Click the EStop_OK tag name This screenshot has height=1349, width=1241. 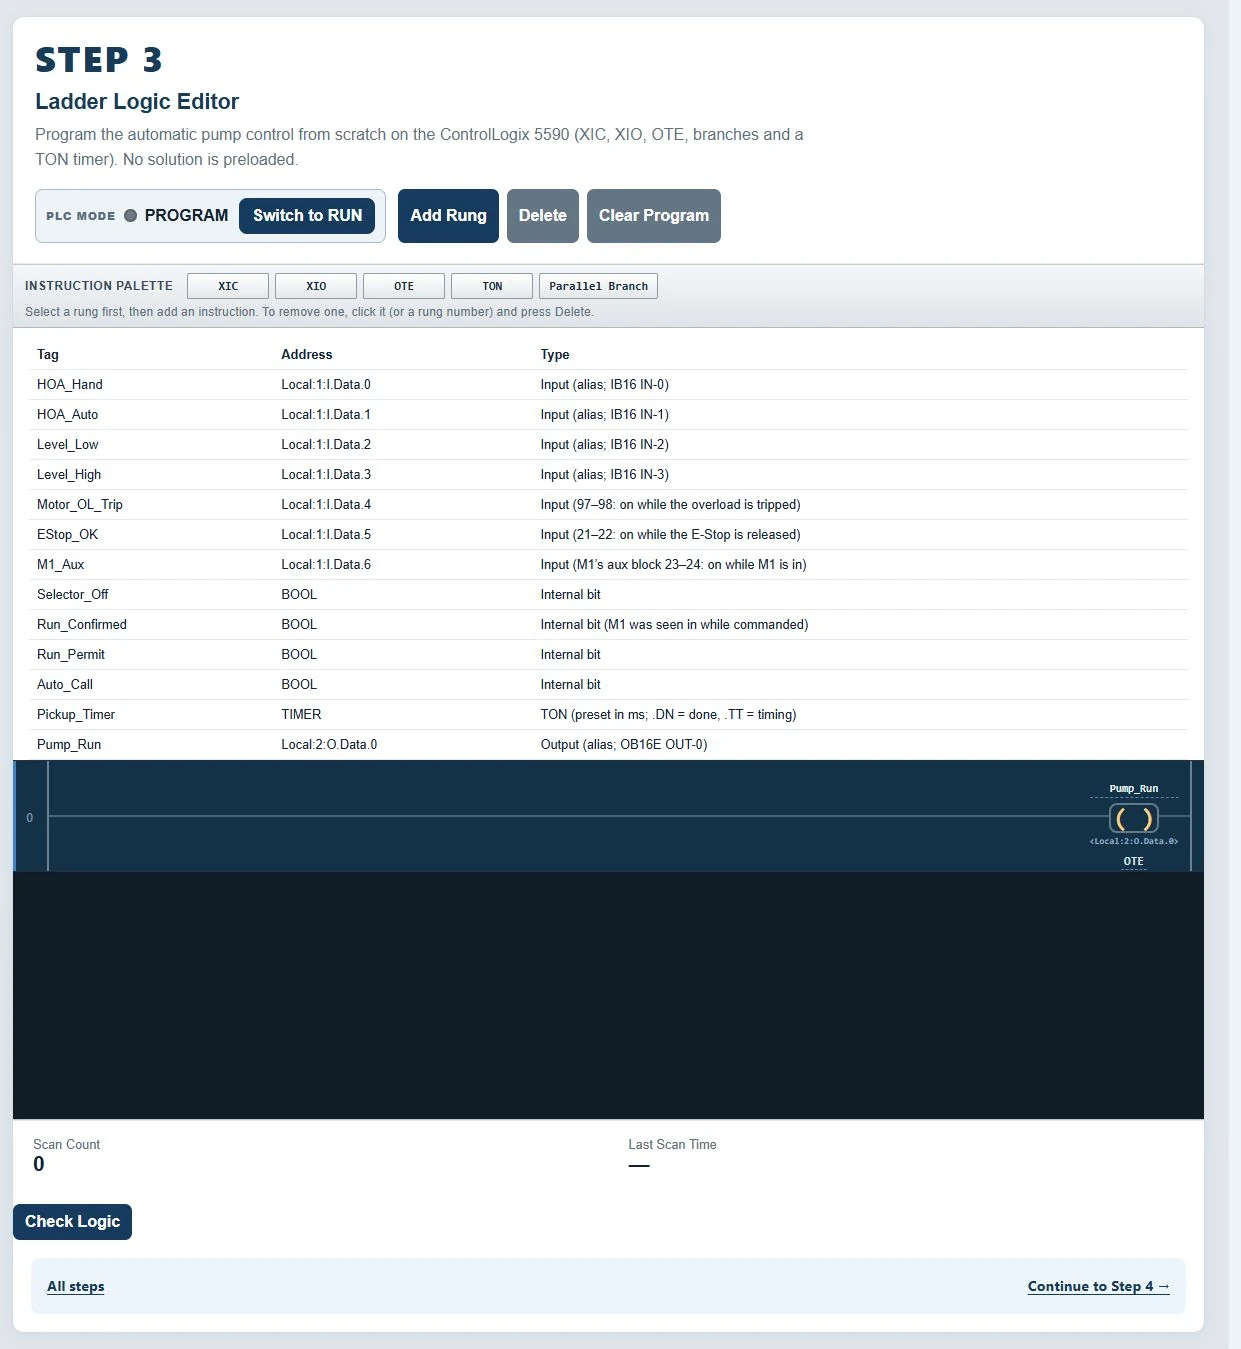pyautogui.click(x=68, y=535)
